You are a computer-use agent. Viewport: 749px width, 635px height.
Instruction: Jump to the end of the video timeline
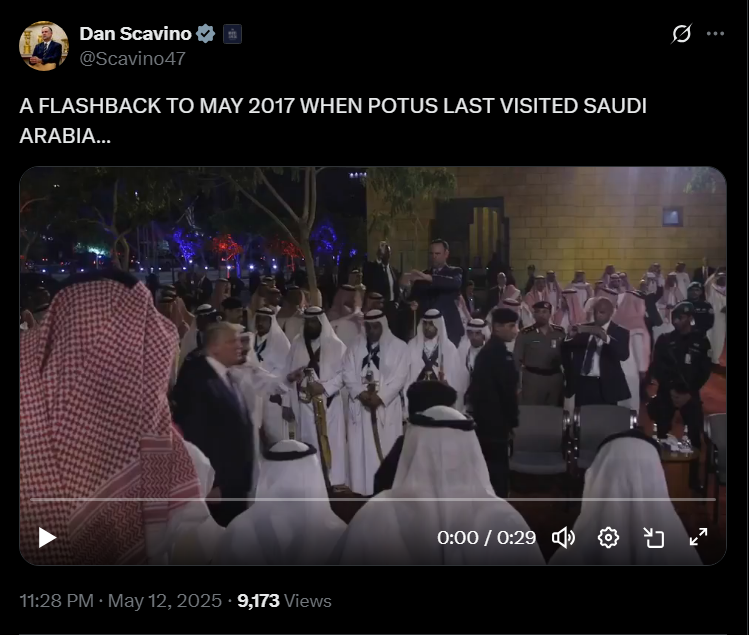coord(715,500)
